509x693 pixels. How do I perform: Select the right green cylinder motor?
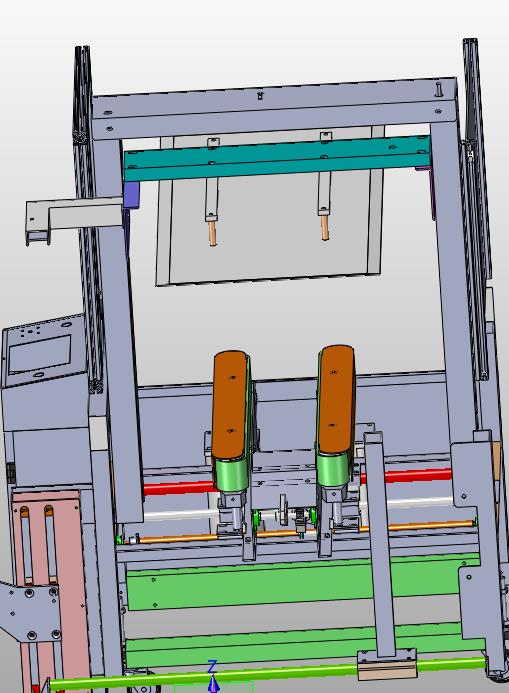pyautogui.click(x=334, y=470)
